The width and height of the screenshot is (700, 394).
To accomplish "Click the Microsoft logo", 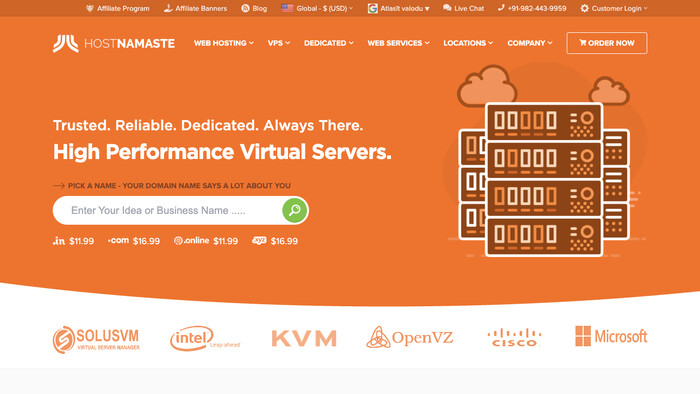I will (611, 336).
